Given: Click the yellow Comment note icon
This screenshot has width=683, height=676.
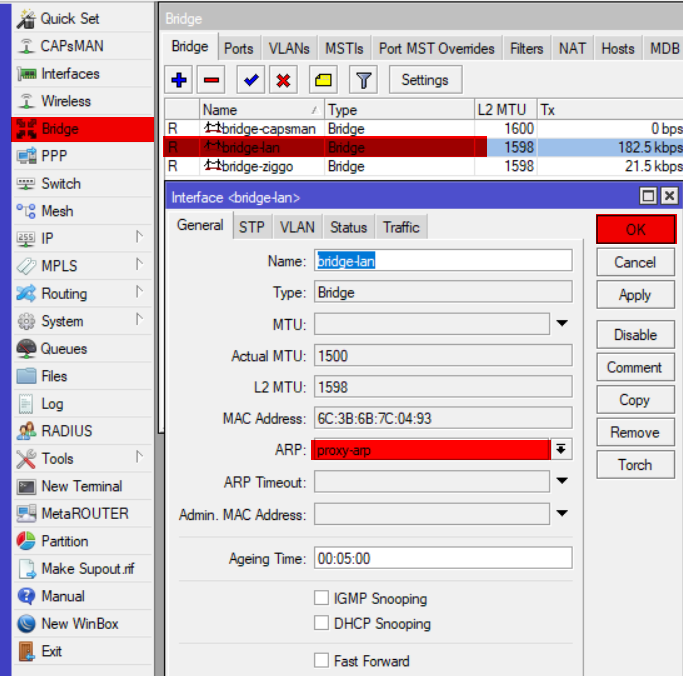Looking at the screenshot, I should [x=323, y=80].
